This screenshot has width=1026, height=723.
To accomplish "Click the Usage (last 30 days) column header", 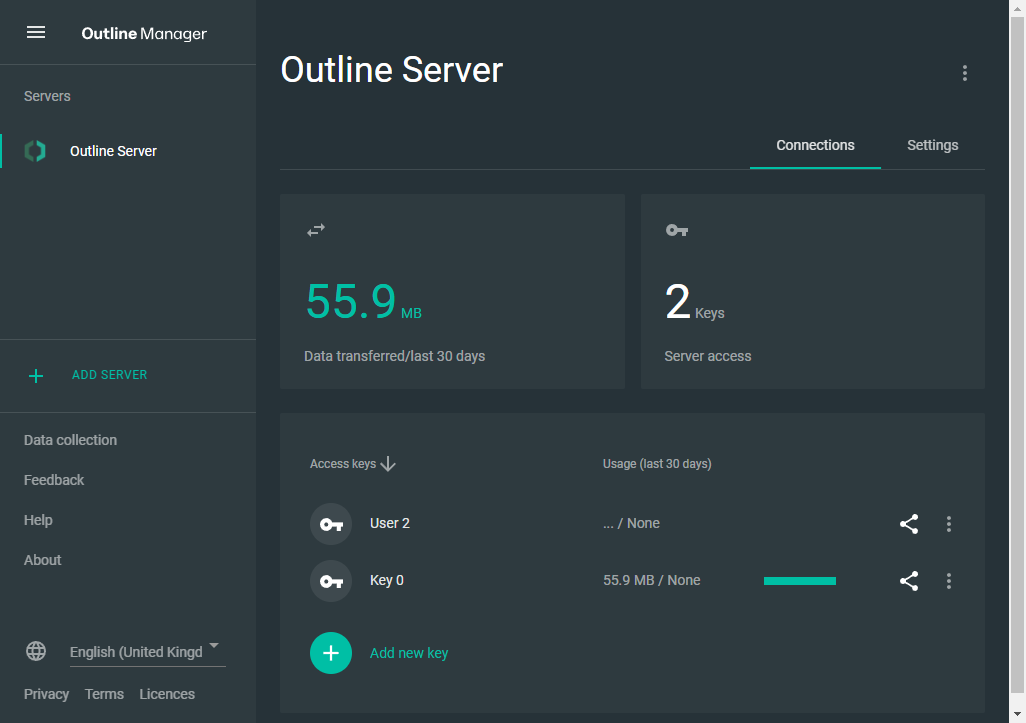I will coord(657,464).
